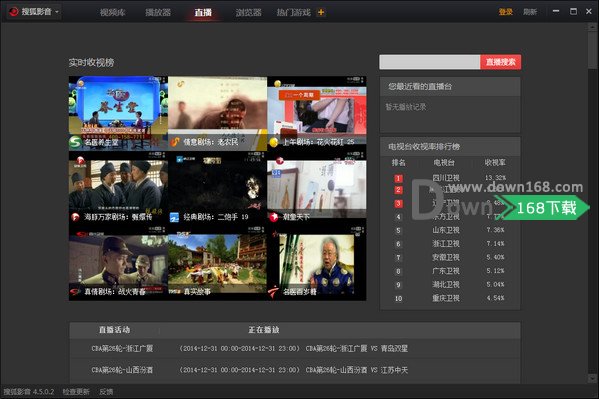Viewport: 599px width, 399px height.
Task: Open the CBA第26轮-浙江广厦 live event
Action: pos(122,349)
